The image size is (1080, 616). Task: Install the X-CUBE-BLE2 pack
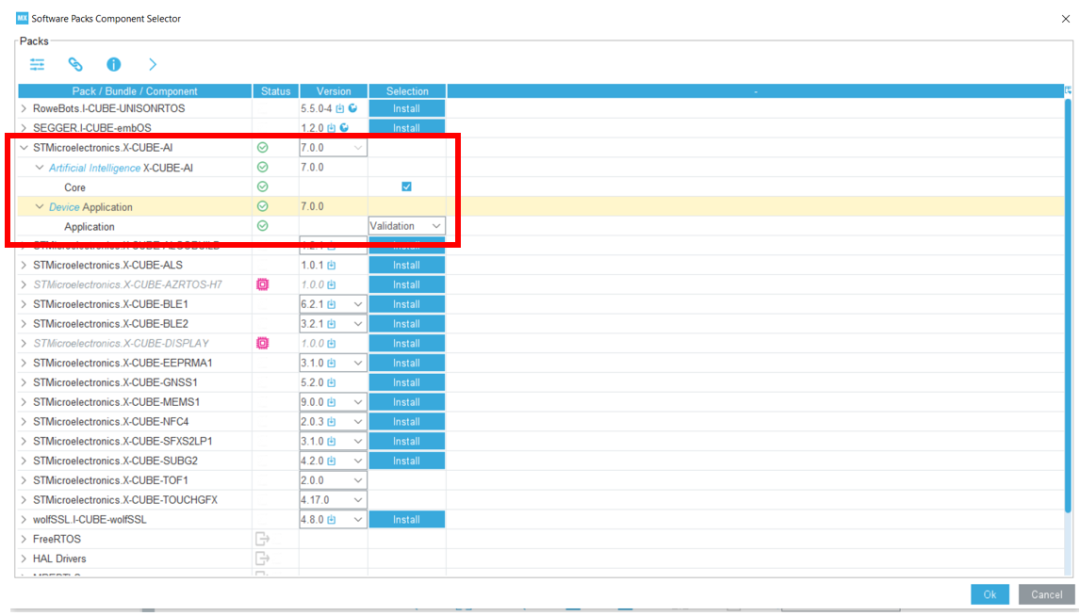pos(406,324)
